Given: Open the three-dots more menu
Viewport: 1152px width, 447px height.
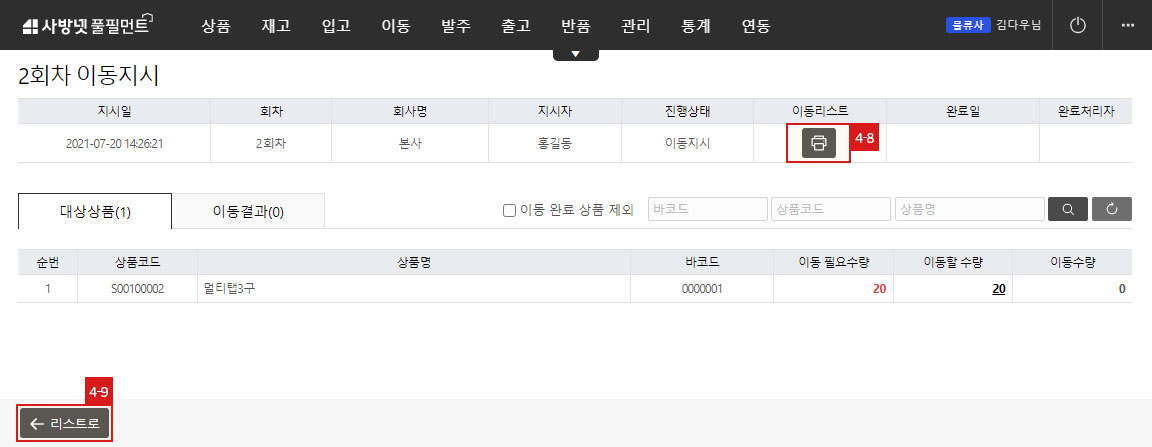Looking at the screenshot, I should pyautogui.click(x=1128, y=26).
